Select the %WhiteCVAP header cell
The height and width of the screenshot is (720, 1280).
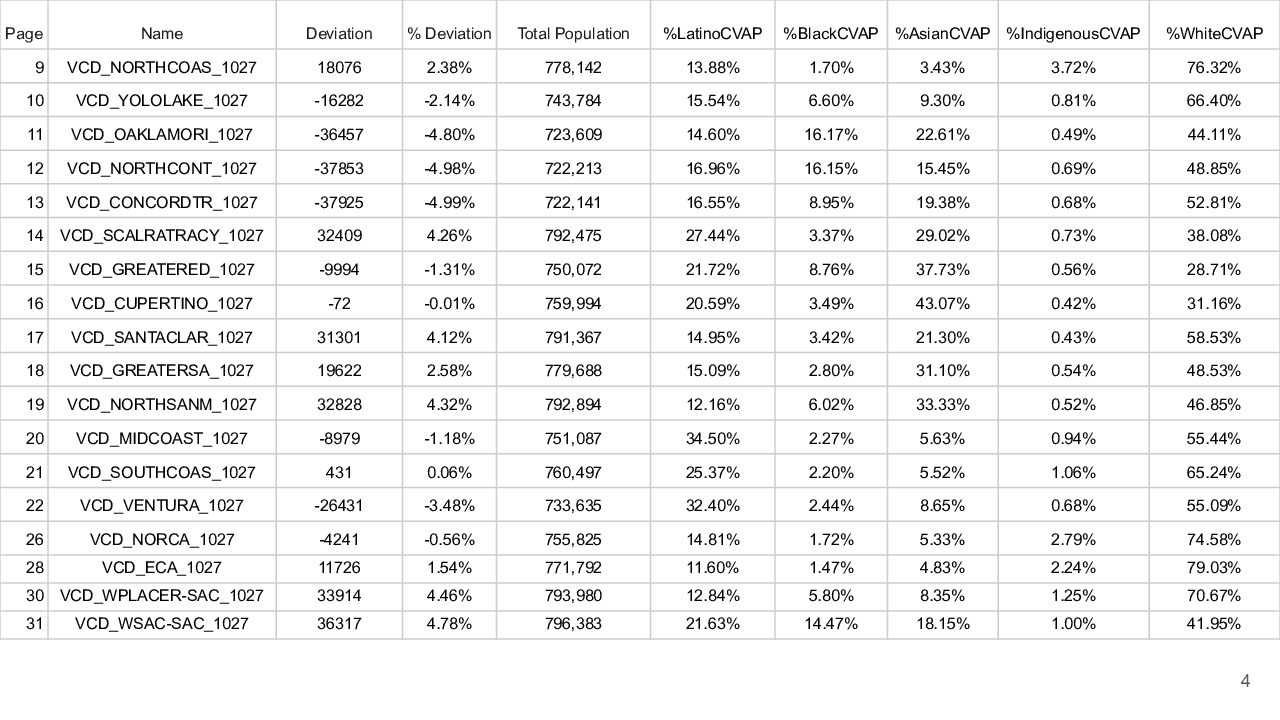[x=1213, y=34]
